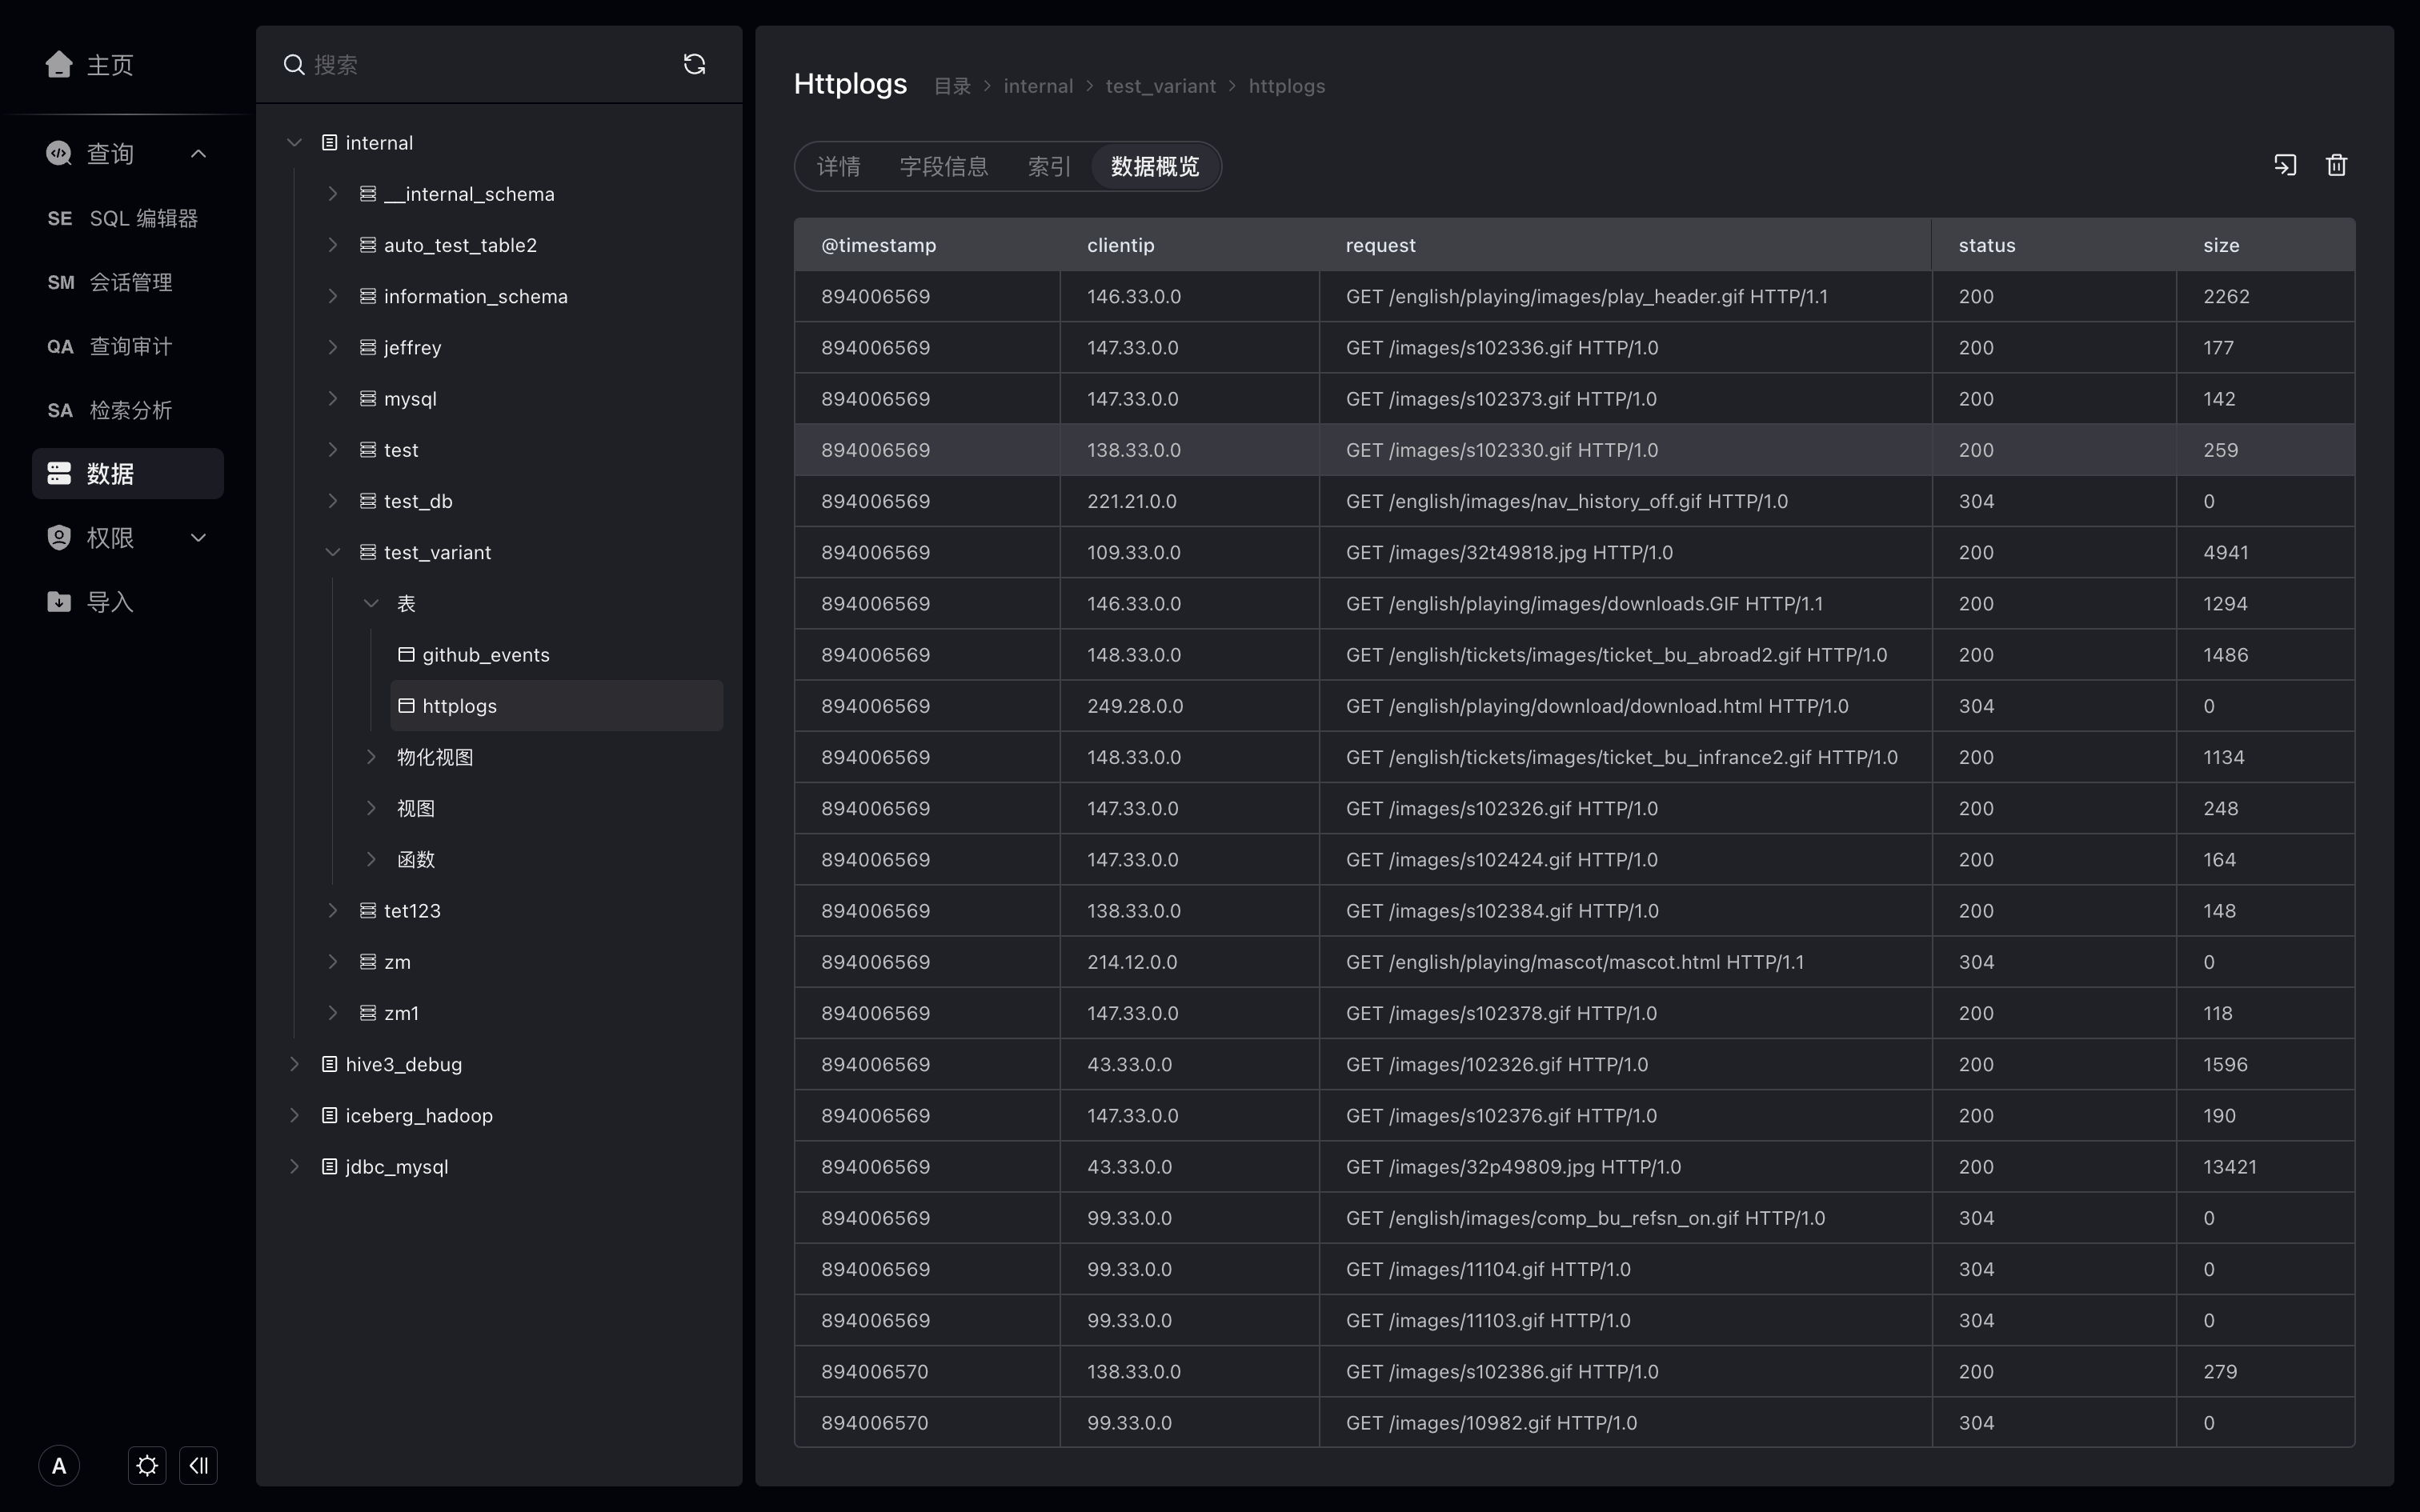Toggle the light/dark theme sun icon

147,1466
